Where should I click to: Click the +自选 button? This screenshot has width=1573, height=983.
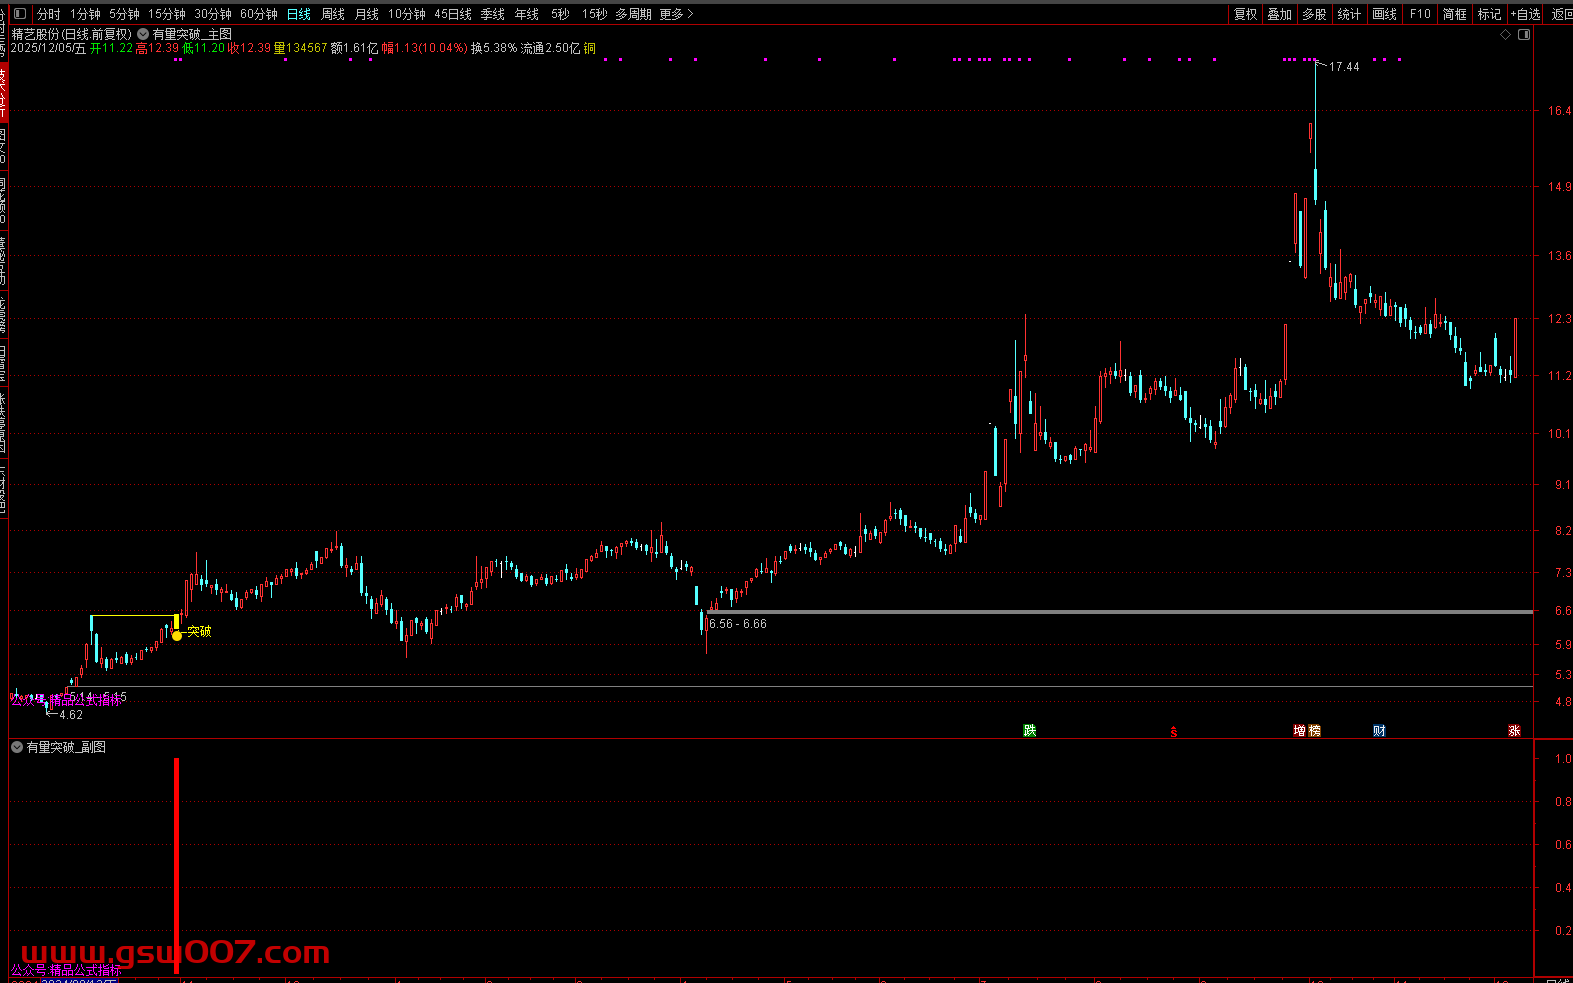(x=1525, y=14)
